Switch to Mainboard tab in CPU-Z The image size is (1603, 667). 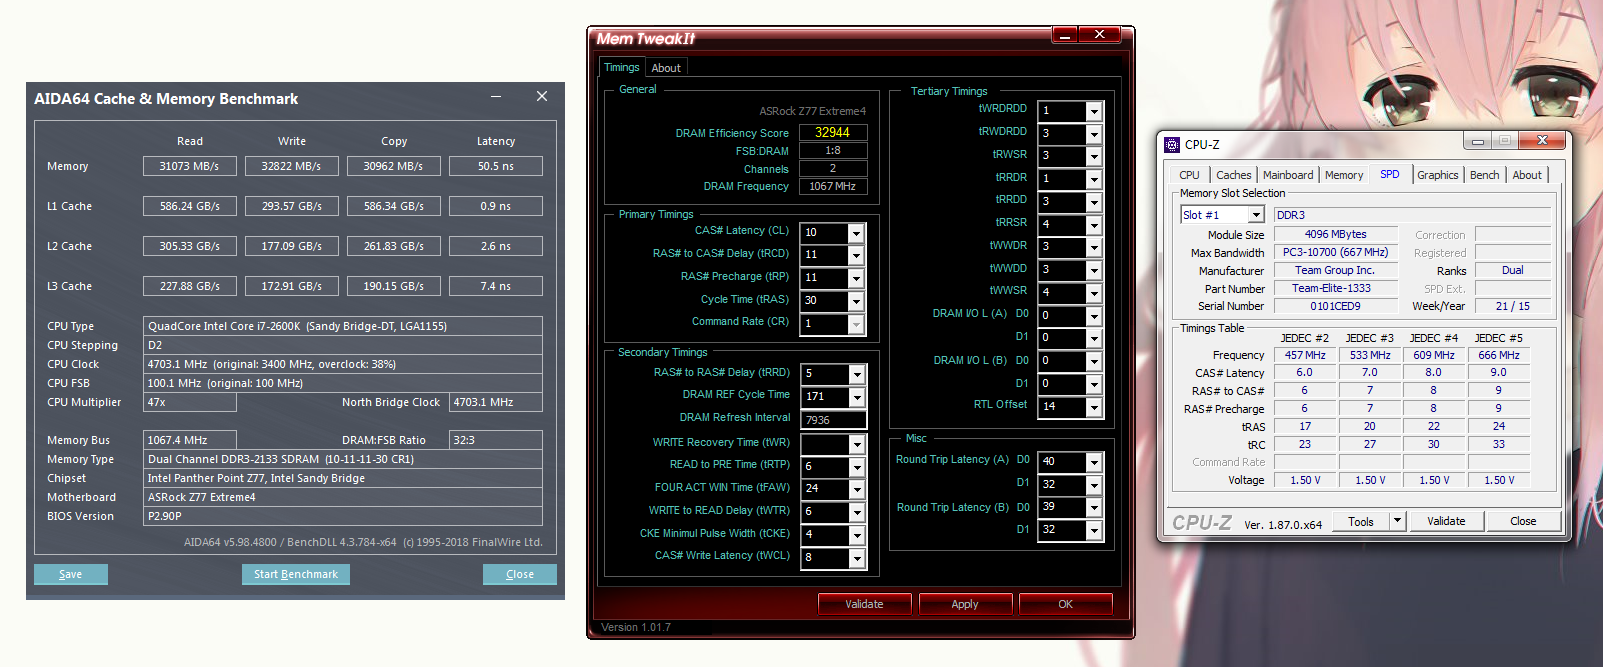pyautogui.click(x=1288, y=175)
